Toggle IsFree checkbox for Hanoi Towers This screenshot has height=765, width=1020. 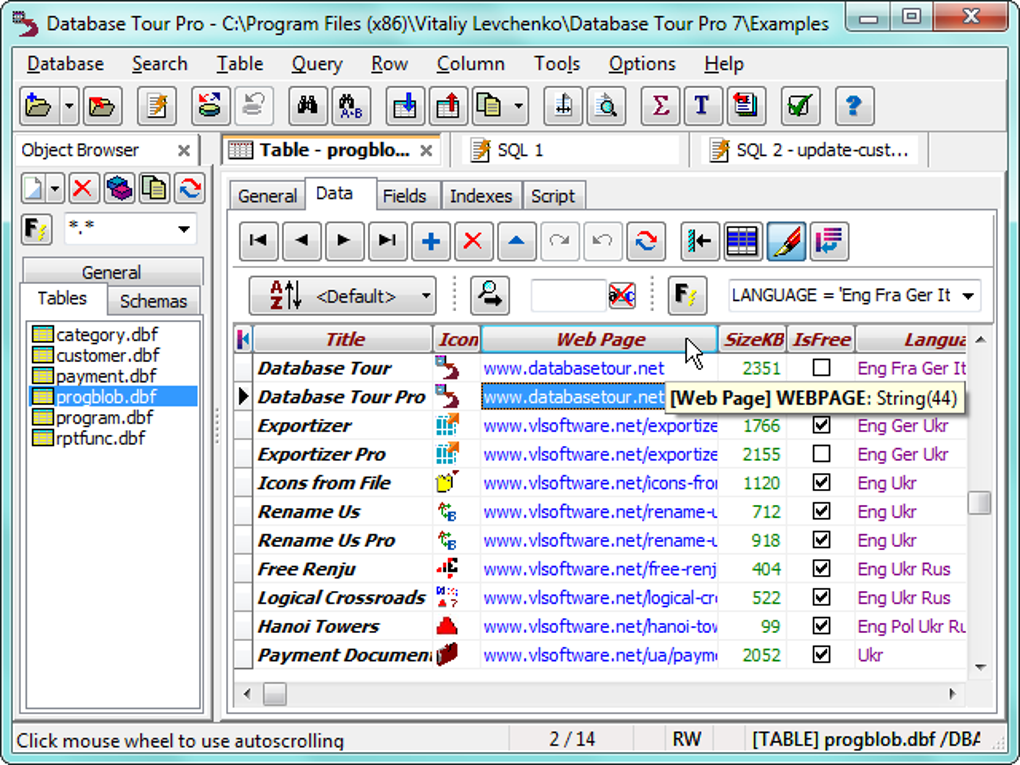coord(822,626)
